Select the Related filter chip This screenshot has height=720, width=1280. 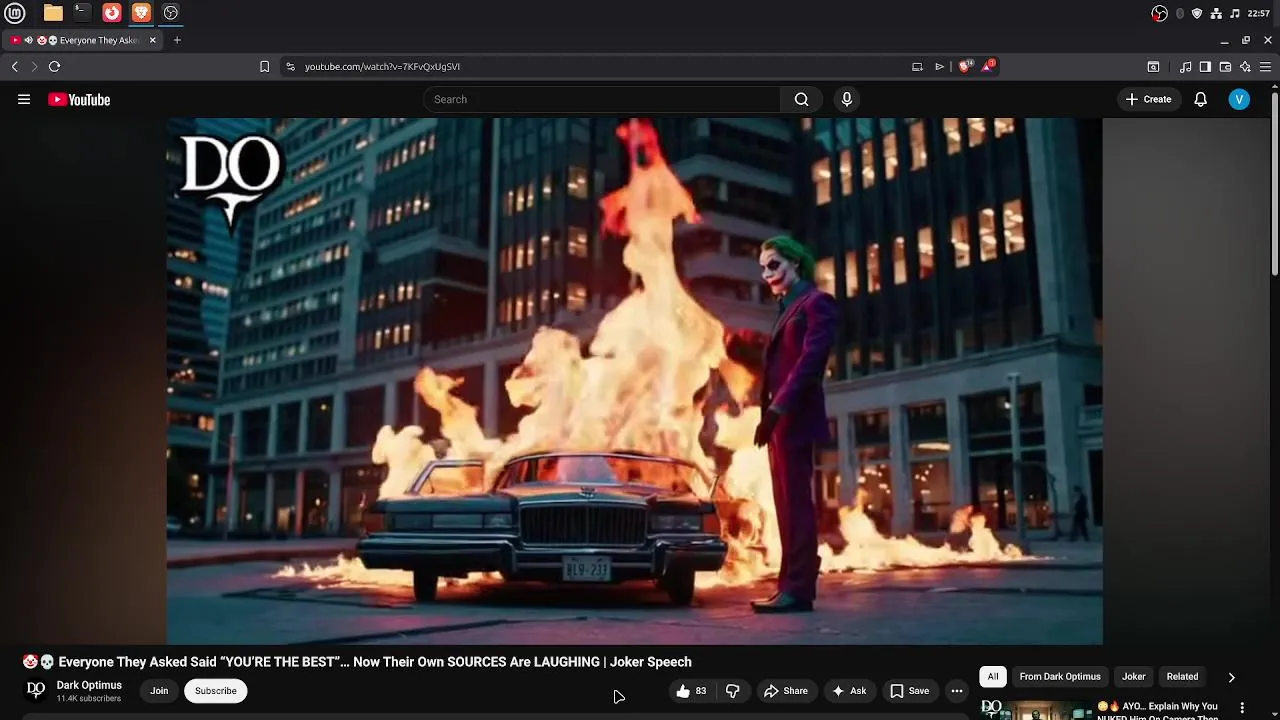[1182, 677]
